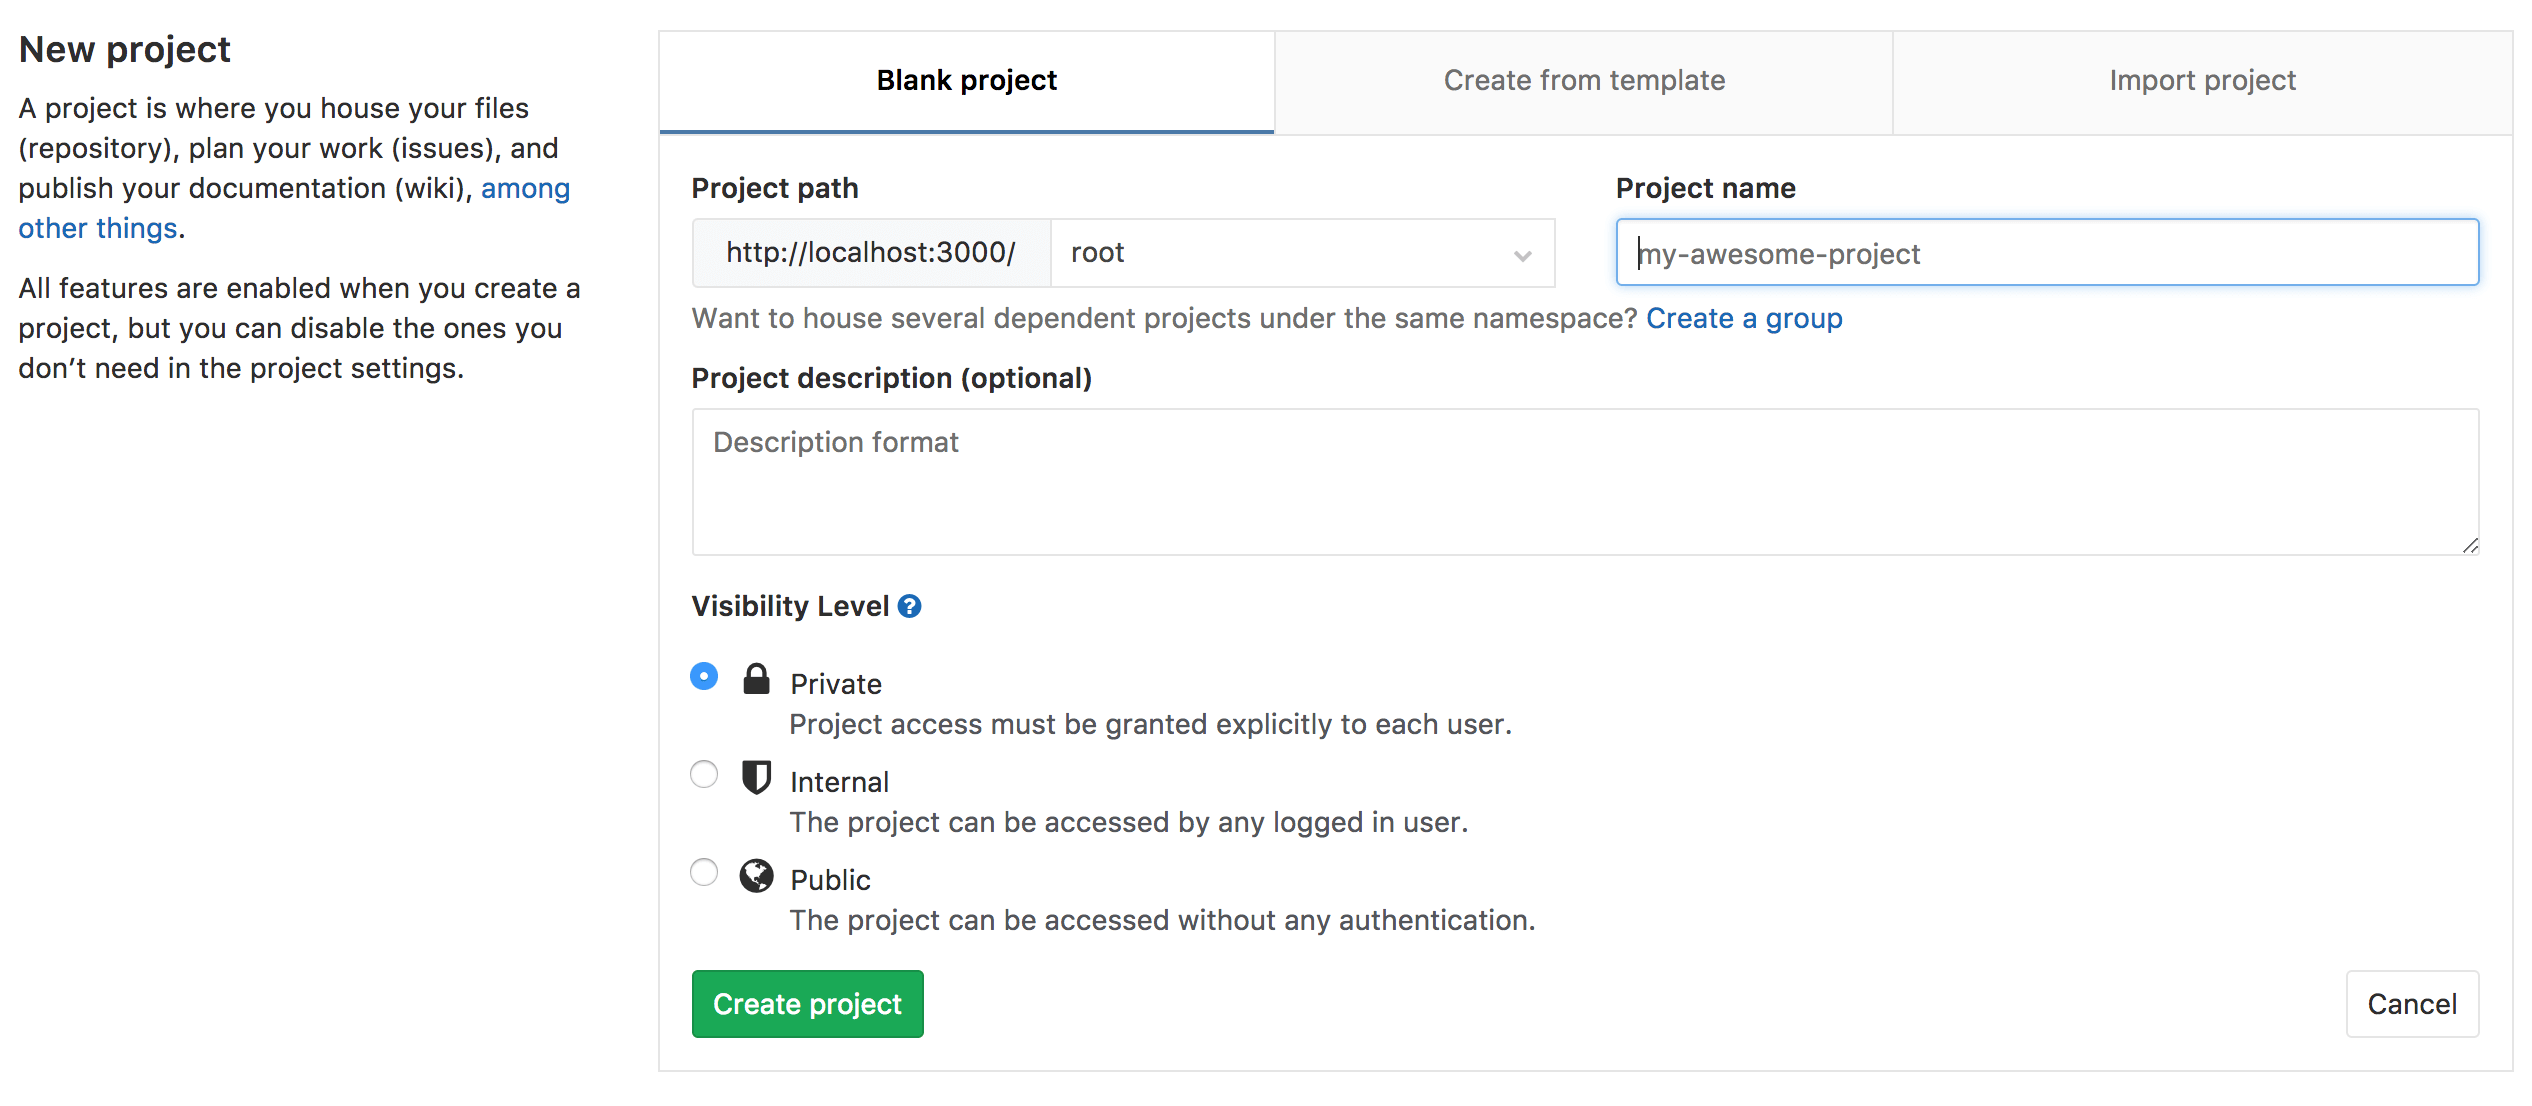Click the namespace dropdown arrow for root

click(1520, 252)
